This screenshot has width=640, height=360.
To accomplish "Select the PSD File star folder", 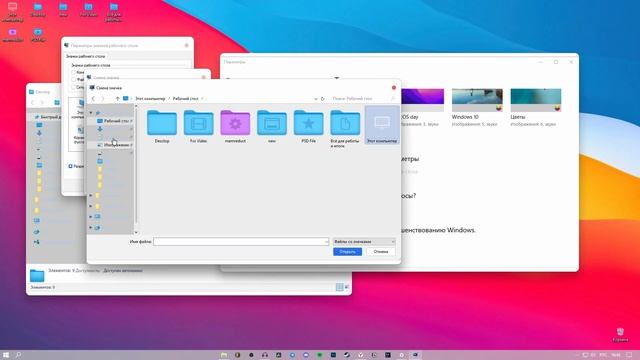I will [309, 126].
